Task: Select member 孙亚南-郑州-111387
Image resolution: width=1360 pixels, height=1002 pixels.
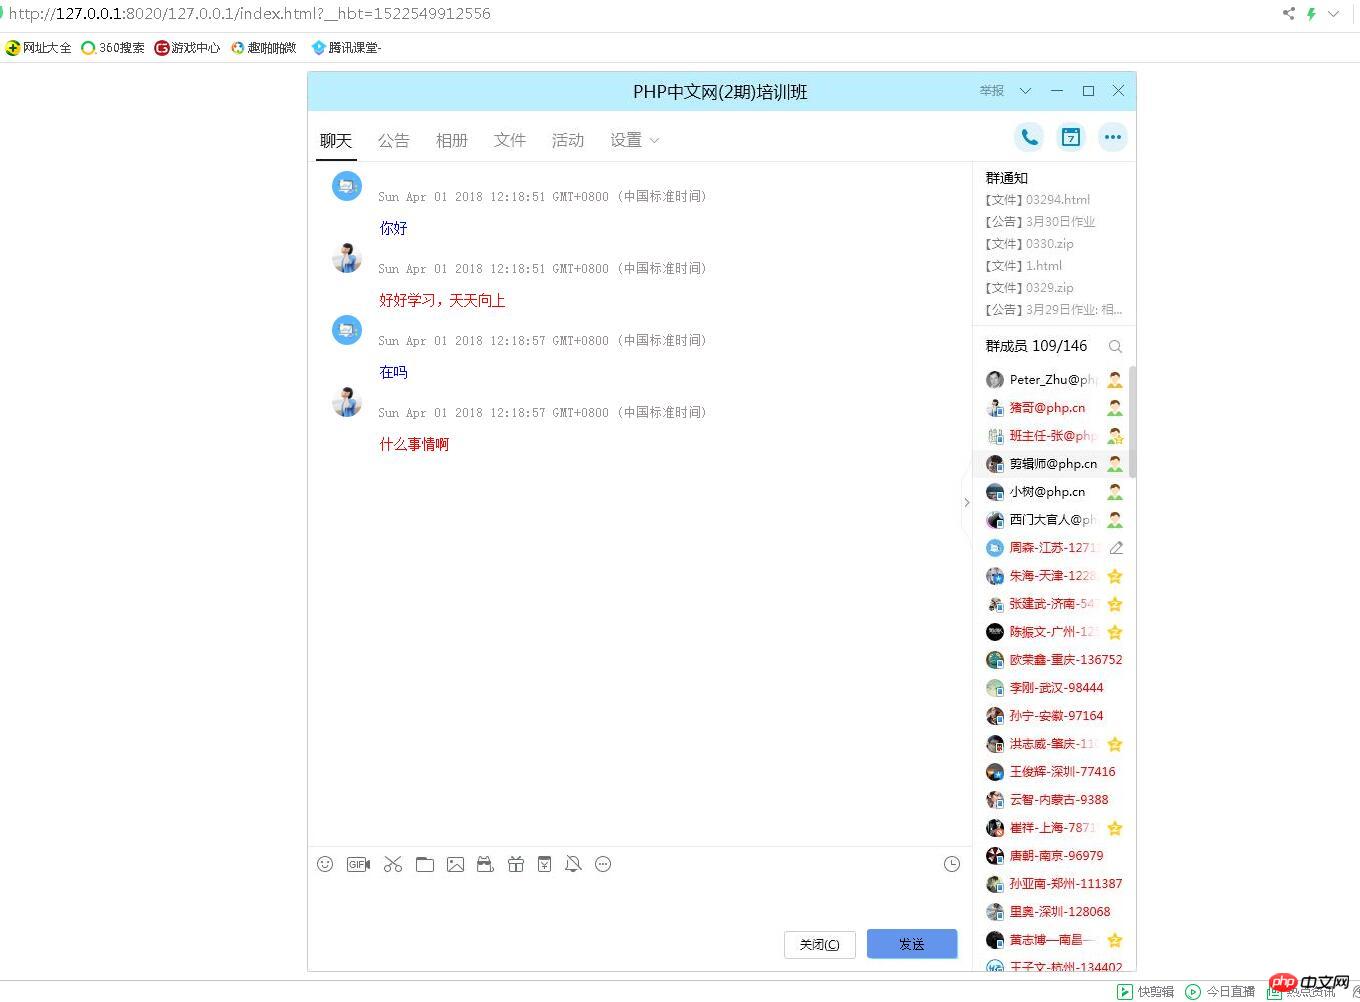Action: click(x=1054, y=884)
